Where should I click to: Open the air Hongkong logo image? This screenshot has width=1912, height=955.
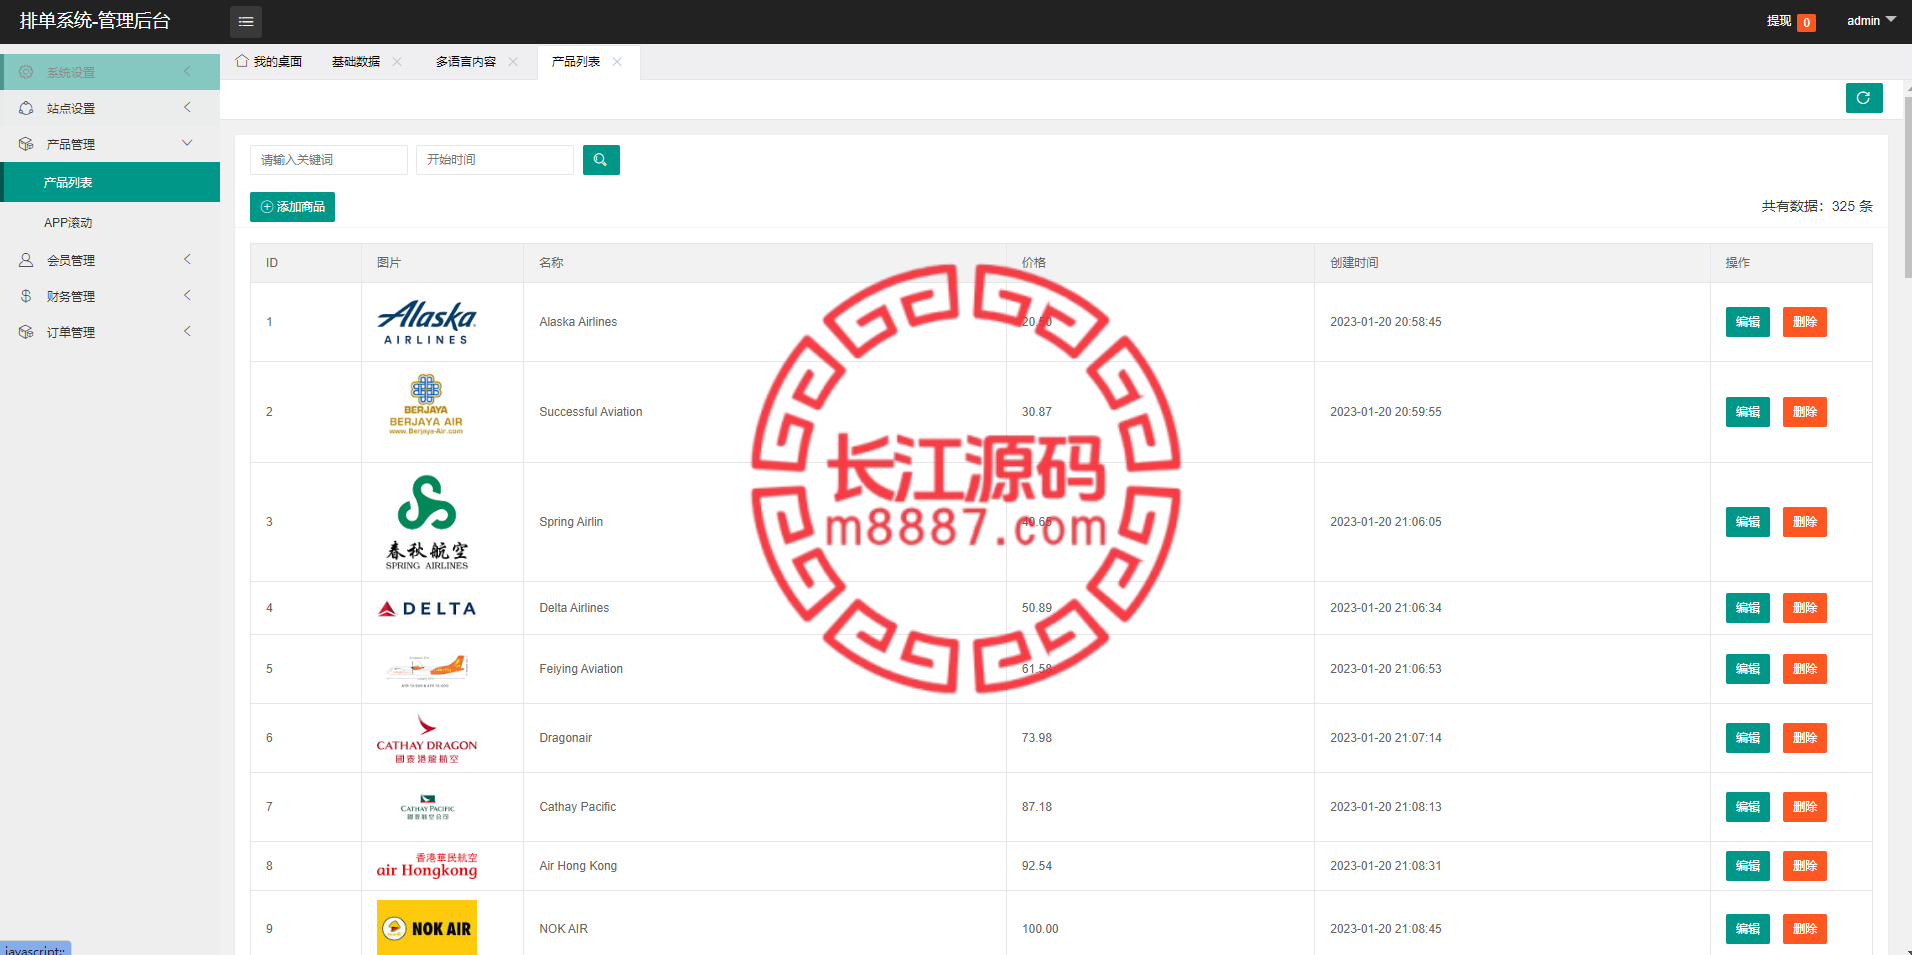click(427, 866)
